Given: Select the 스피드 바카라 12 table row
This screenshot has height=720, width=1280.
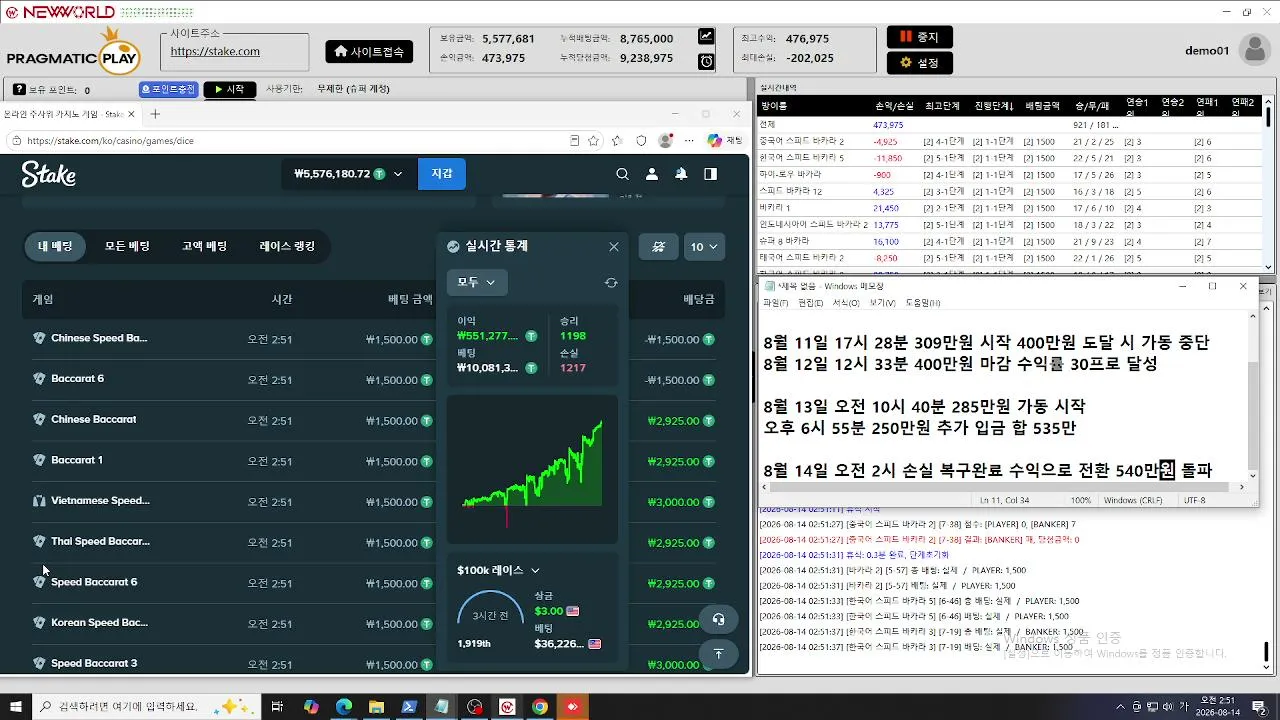Looking at the screenshot, I should point(1010,191).
